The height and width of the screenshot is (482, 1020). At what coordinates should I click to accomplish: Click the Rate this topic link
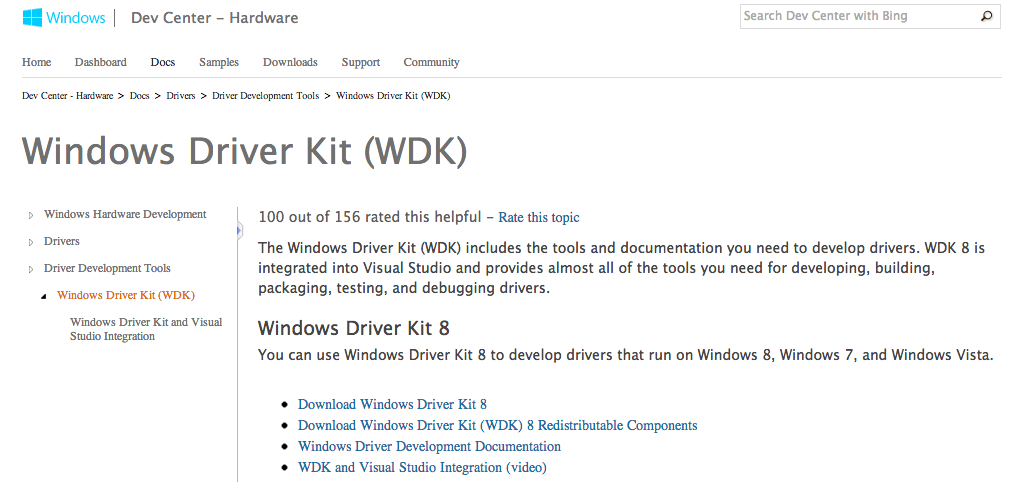539,217
